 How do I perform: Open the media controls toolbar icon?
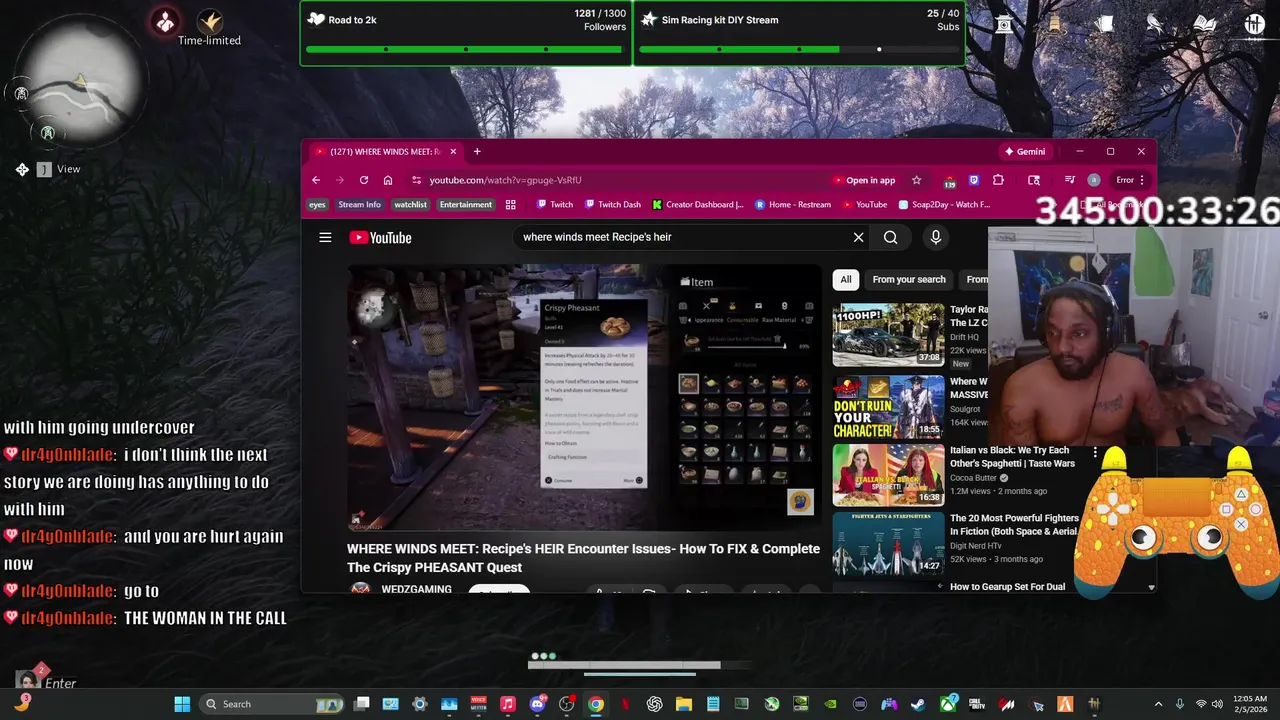[x=1070, y=180]
